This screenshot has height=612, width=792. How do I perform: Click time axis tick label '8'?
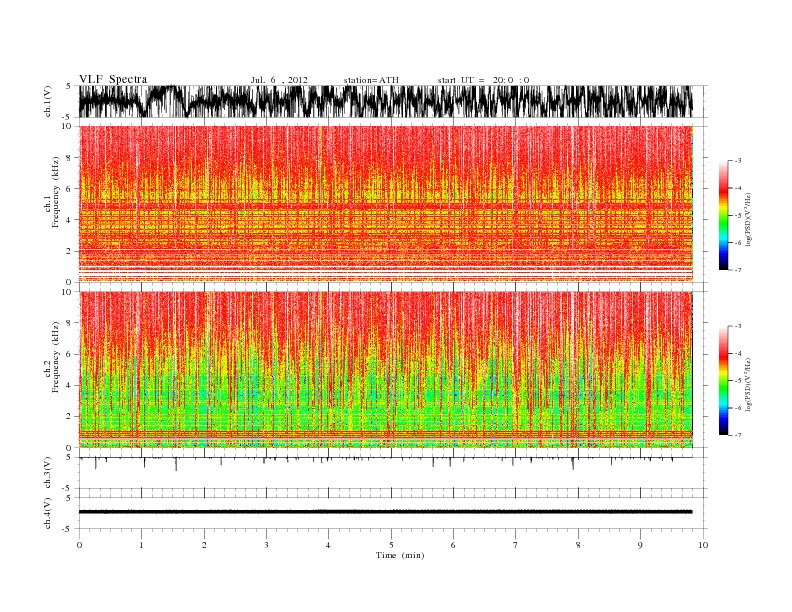coord(578,545)
